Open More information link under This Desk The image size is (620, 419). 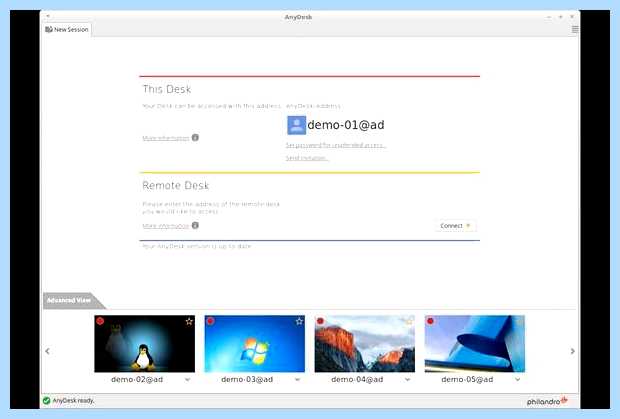(166, 138)
